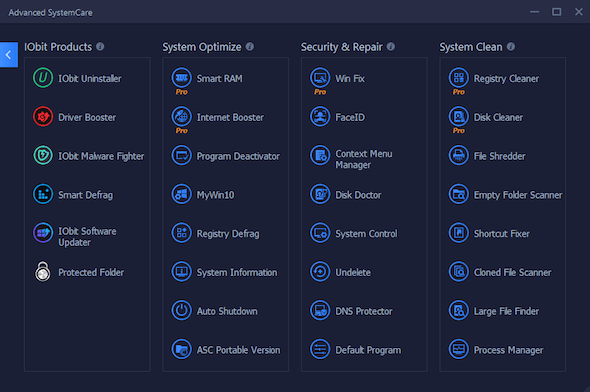Click the Auto Shutdown power icon
Image resolution: width=590 pixels, height=392 pixels.
click(181, 310)
